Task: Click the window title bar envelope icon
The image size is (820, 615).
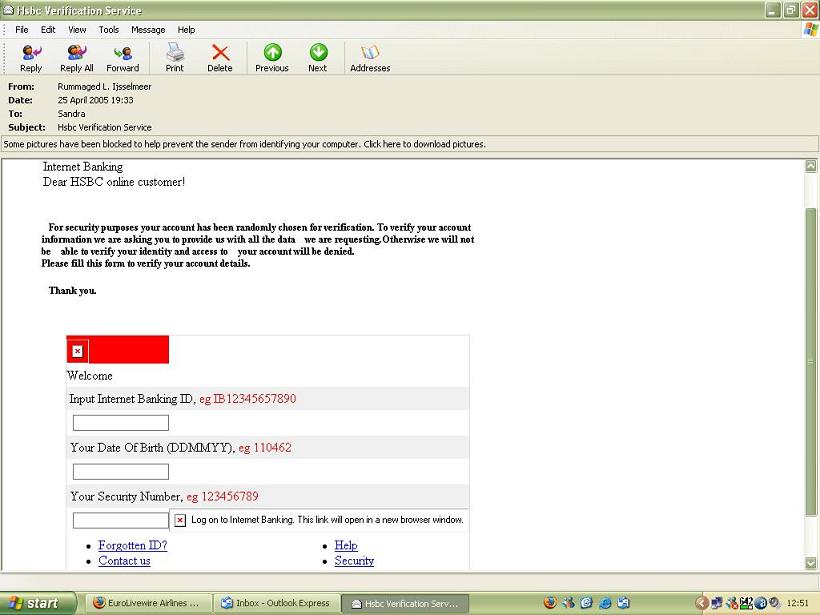Action: coord(8,10)
